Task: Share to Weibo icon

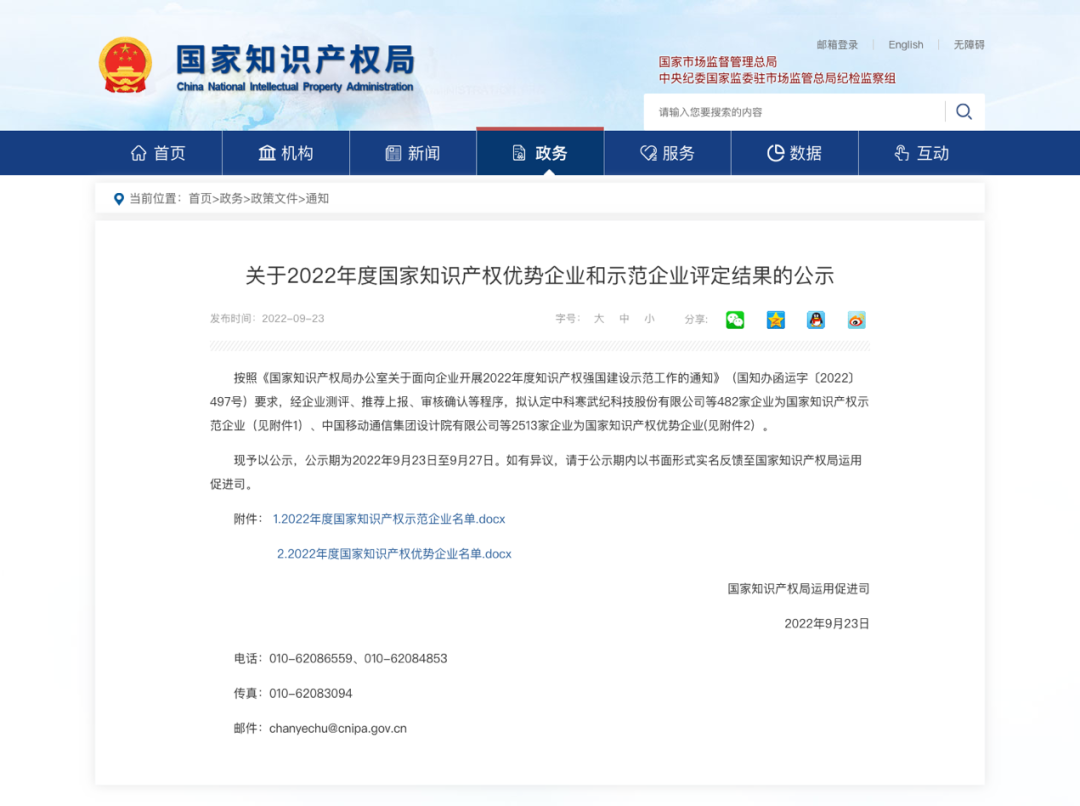Action: point(856,320)
